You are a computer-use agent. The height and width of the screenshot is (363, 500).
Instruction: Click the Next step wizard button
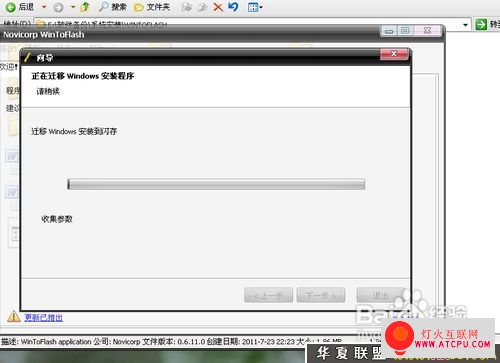click(321, 295)
